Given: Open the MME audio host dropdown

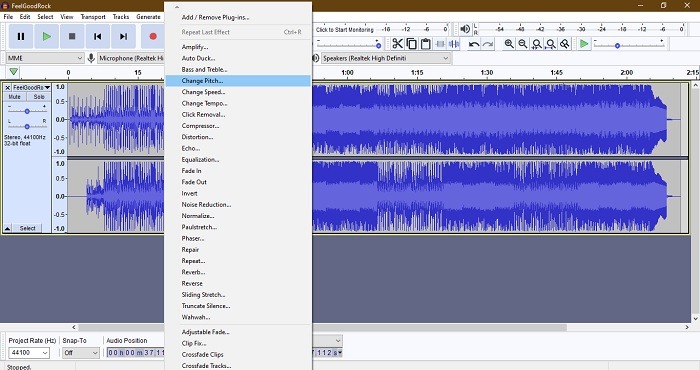Looking at the screenshot, I should 45,58.
